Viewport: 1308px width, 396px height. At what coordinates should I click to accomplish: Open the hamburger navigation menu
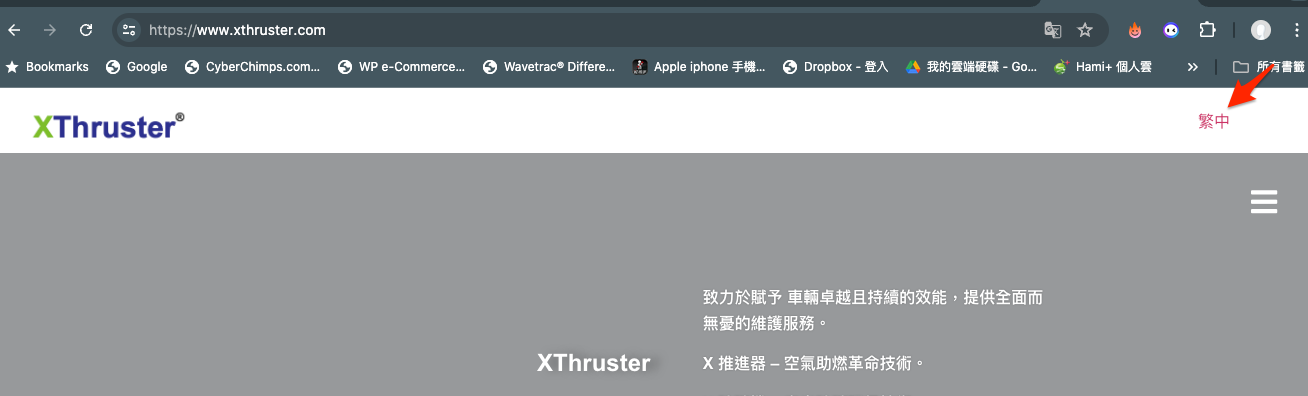[x=1264, y=201]
